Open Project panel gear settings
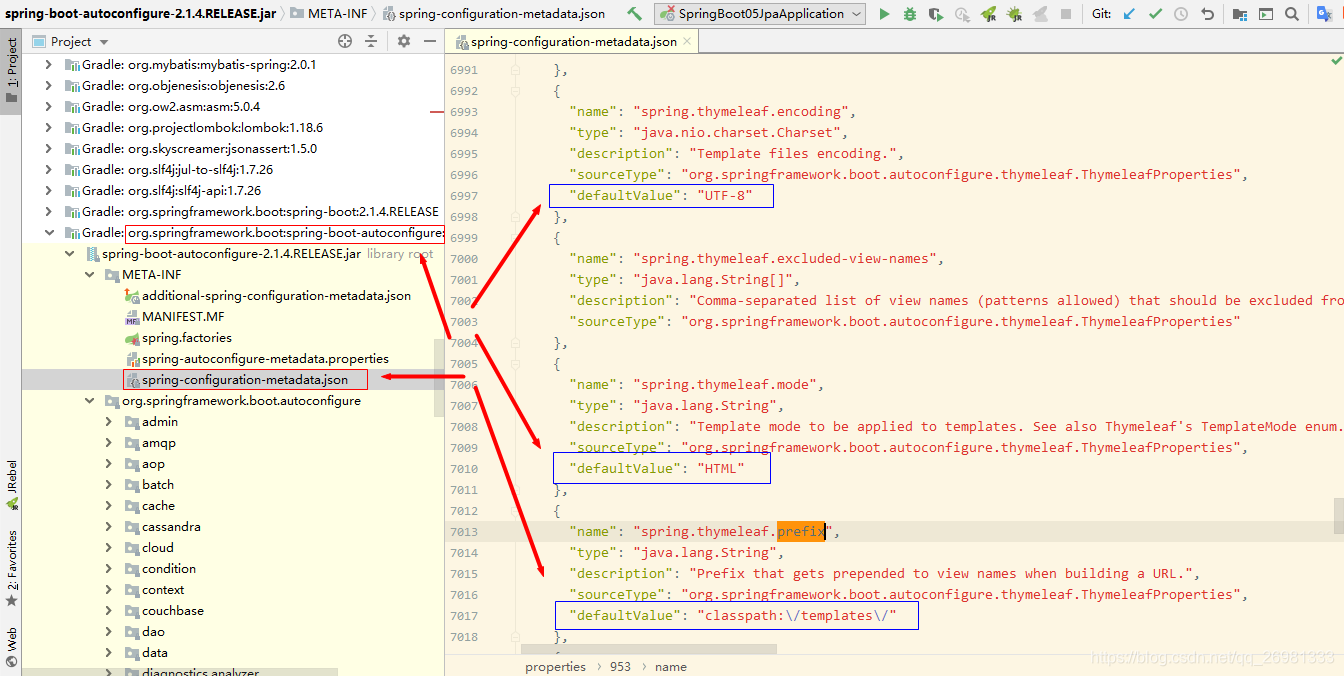This screenshot has width=1344, height=676. pyautogui.click(x=404, y=41)
